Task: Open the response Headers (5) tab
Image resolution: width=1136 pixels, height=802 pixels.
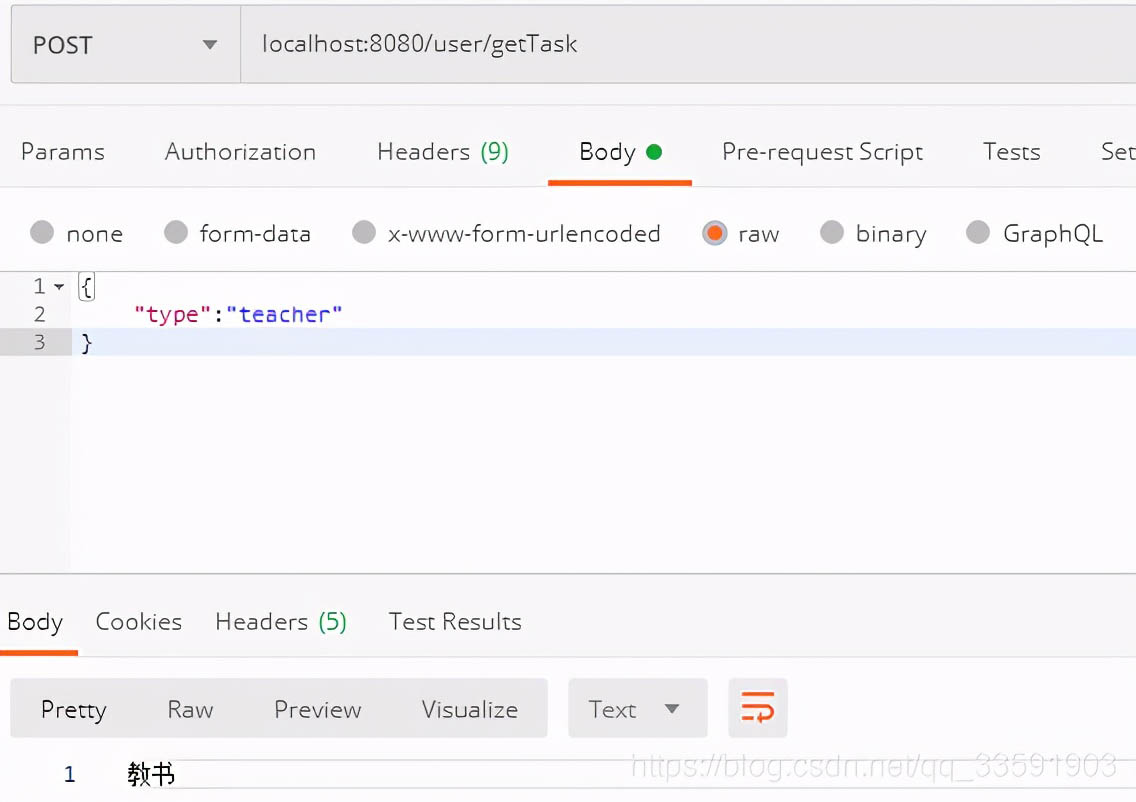Action: (x=281, y=622)
